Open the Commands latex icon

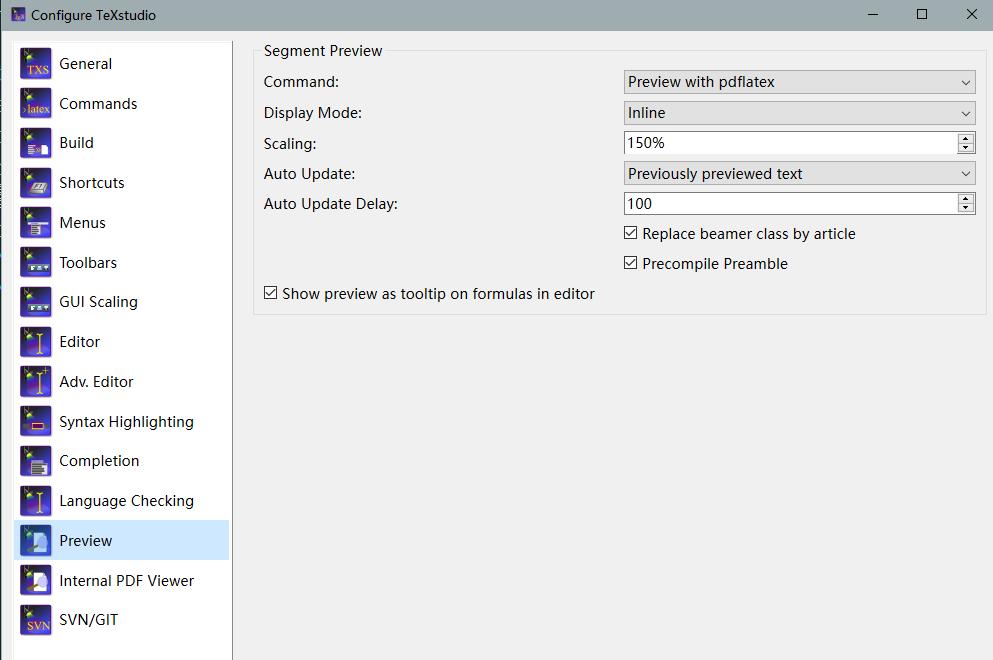[x=36, y=104]
